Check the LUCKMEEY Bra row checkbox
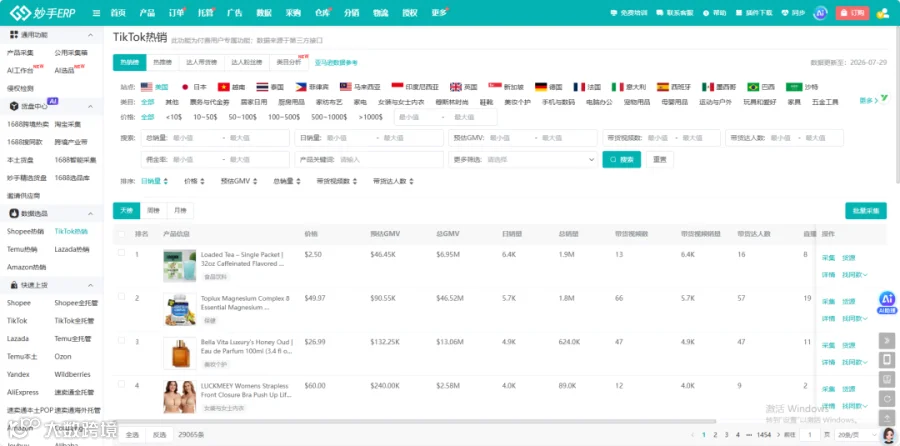The image size is (900, 446). (121, 384)
